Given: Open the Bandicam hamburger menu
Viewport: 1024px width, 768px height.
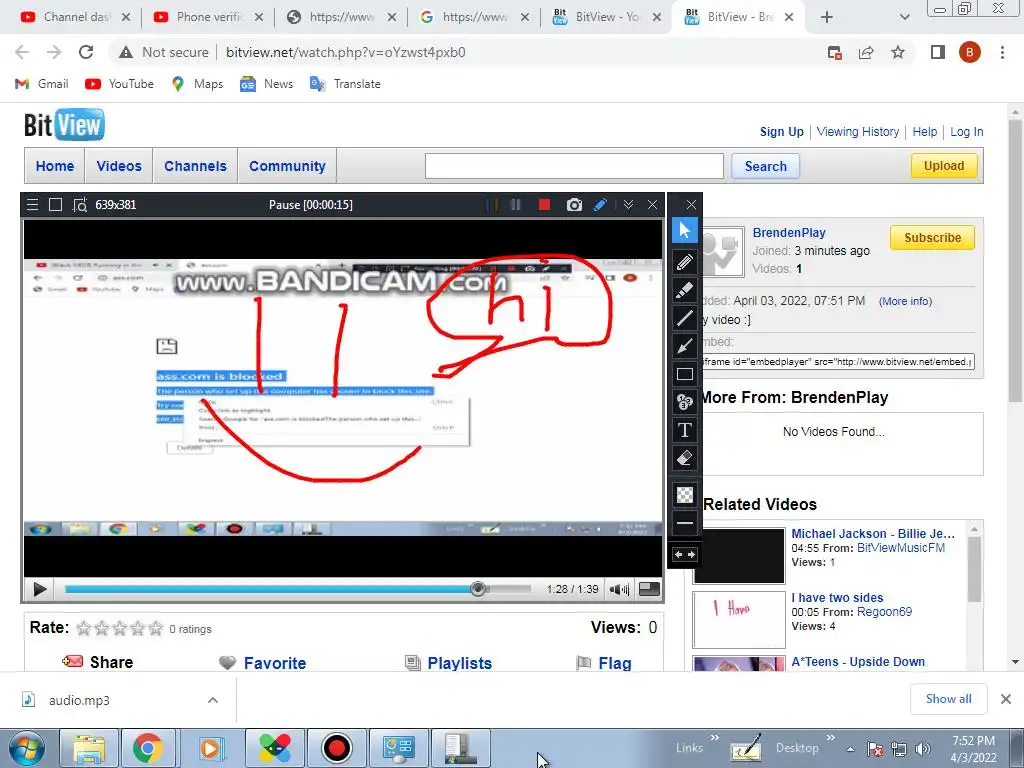Looking at the screenshot, I should pyautogui.click(x=32, y=204).
